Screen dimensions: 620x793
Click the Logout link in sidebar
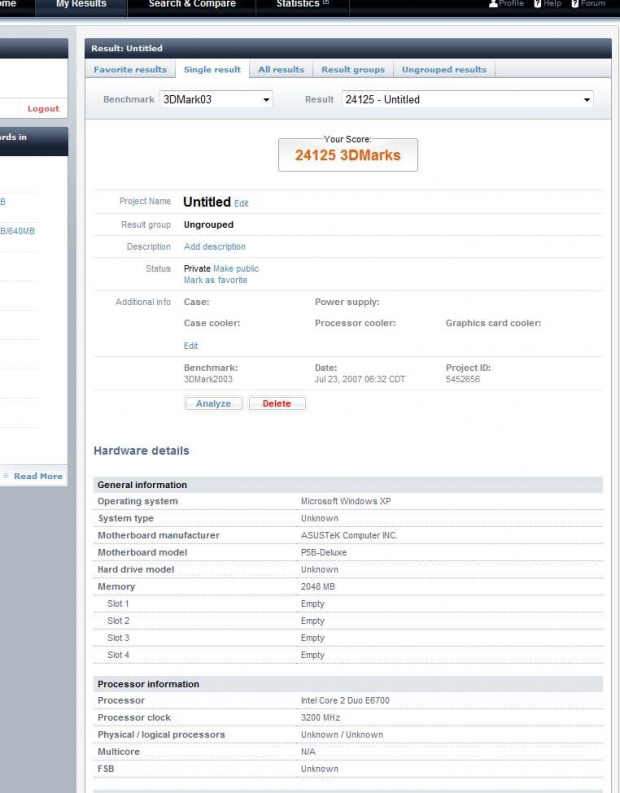pos(43,109)
